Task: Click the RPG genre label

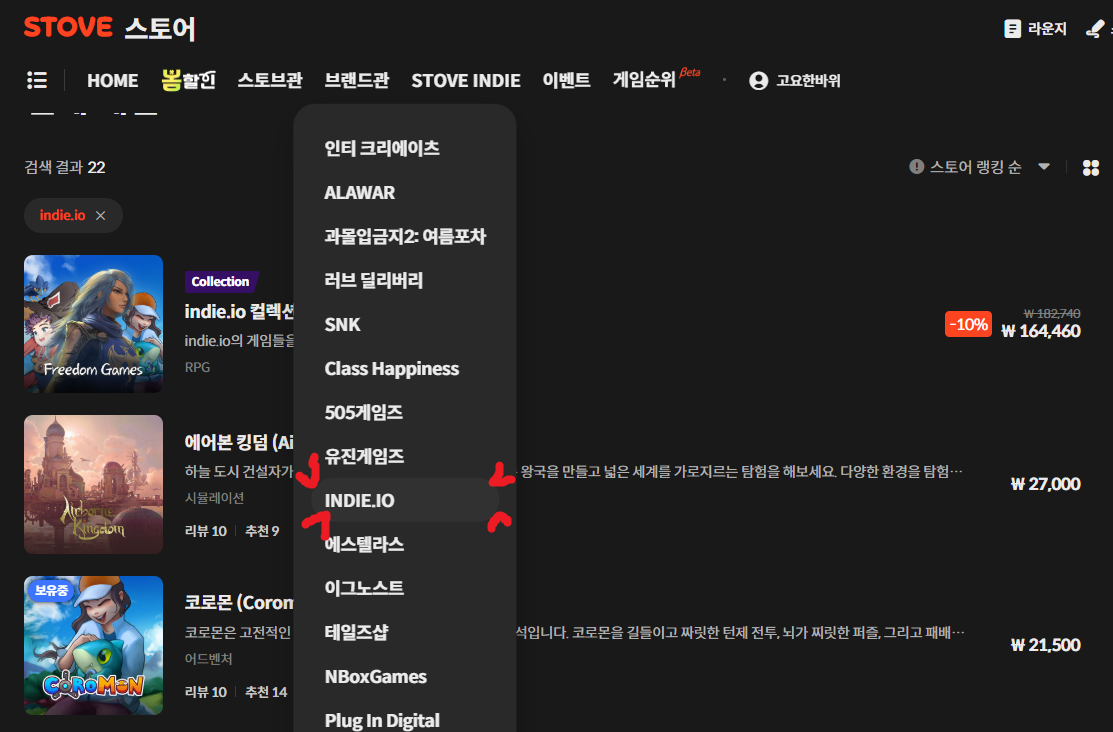Action: tap(197, 368)
